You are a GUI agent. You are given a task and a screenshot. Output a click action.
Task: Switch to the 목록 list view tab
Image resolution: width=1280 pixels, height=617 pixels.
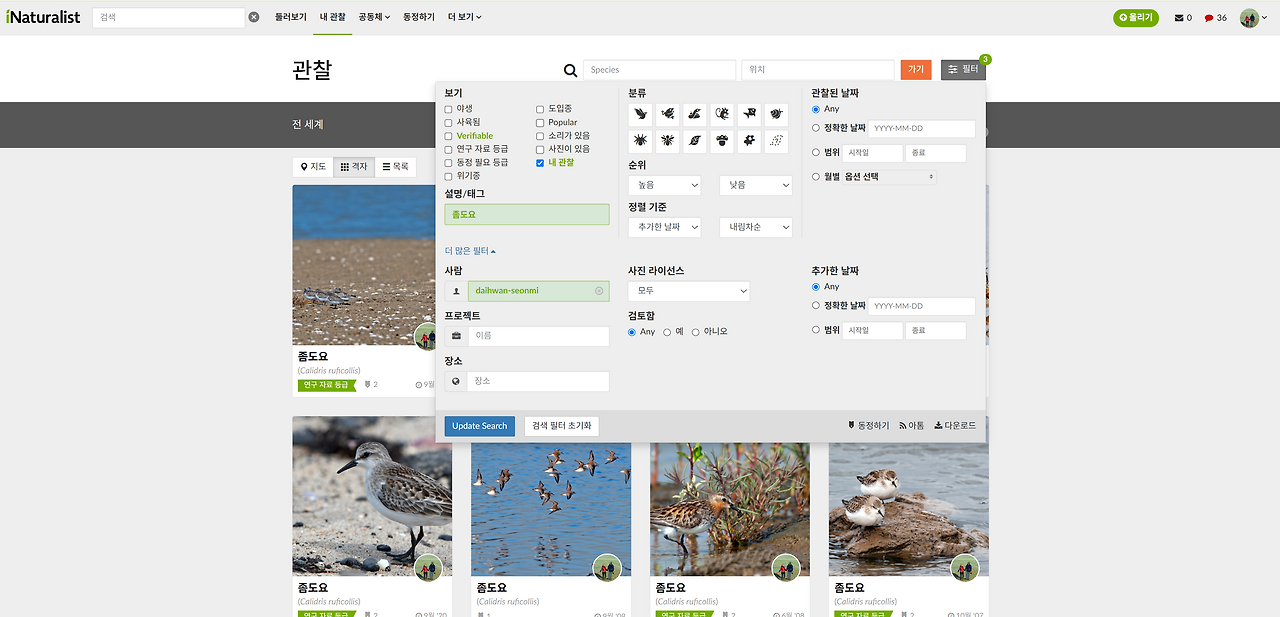(396, 166)
